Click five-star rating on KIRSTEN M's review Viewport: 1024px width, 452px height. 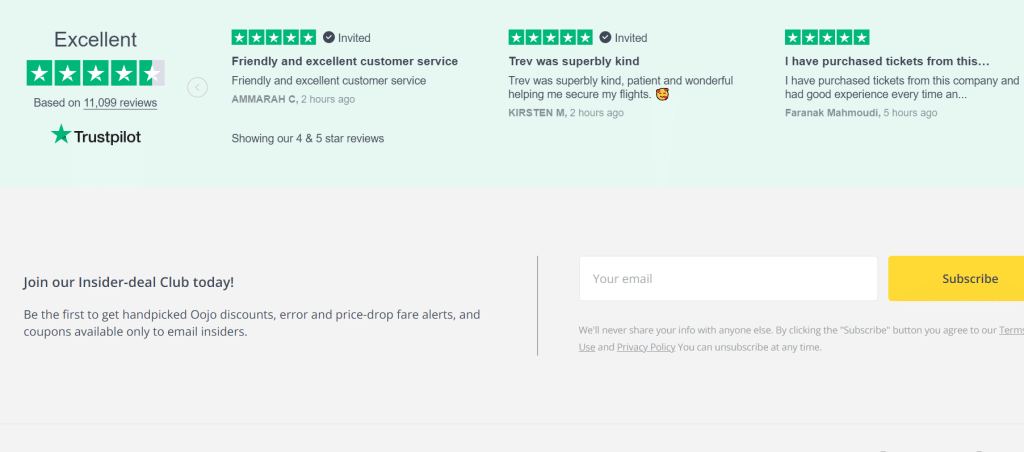click(x=551, y=38)
